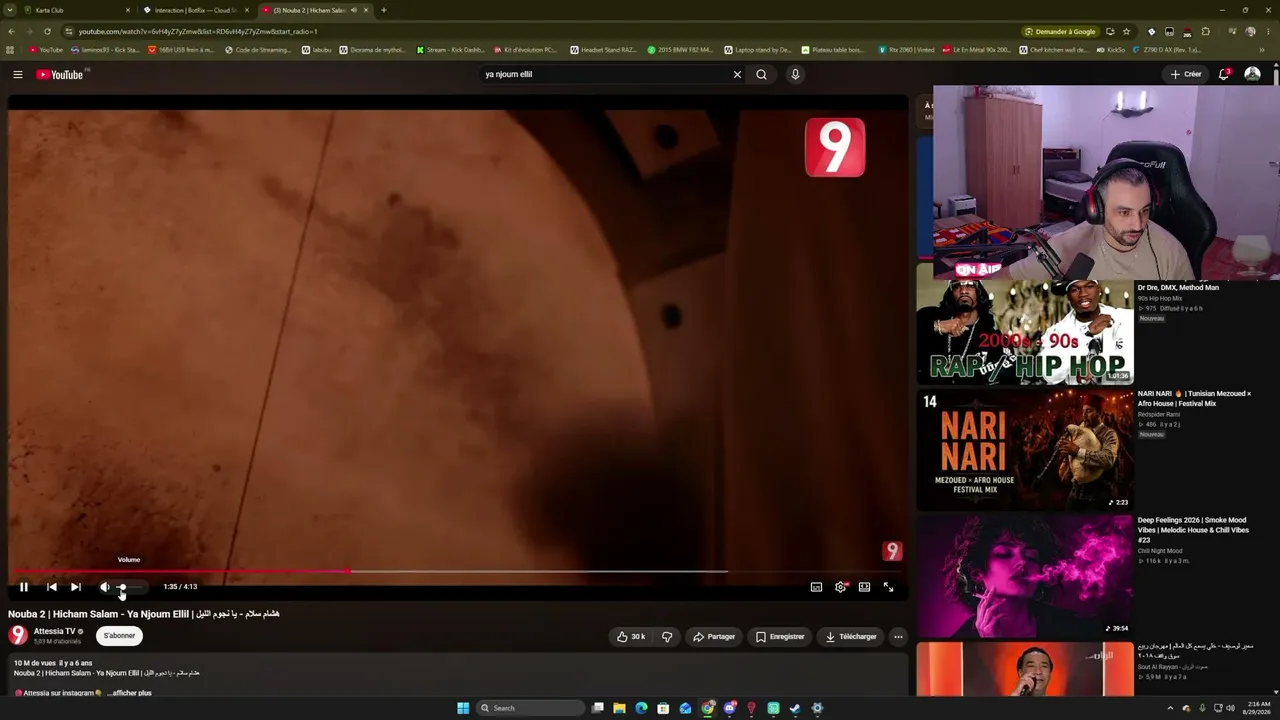Reload the current page

point(50,31)
